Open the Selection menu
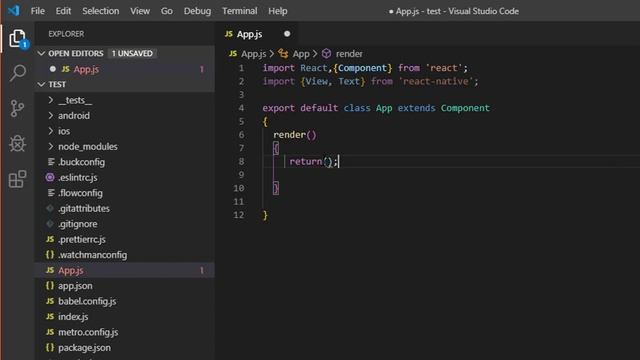Viewport: 640px width, 360px height. [100, 11]
